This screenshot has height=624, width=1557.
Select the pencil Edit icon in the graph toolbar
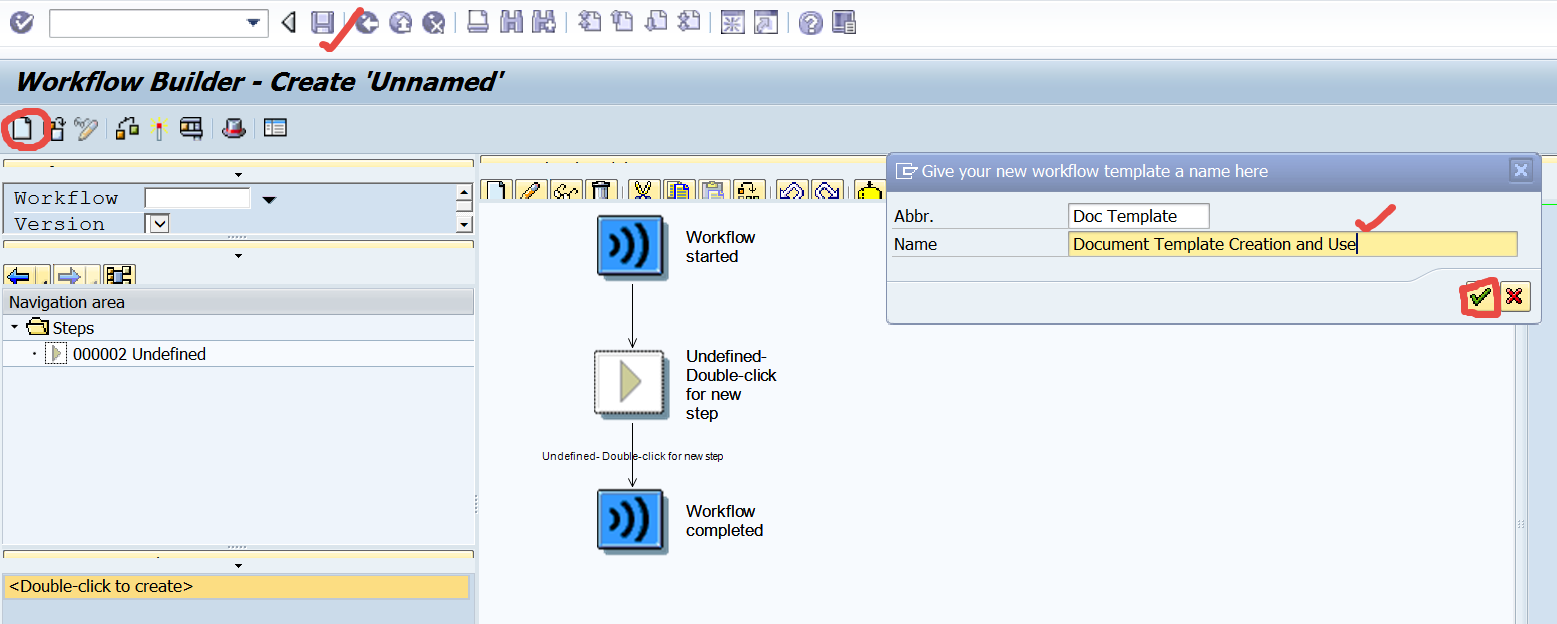tap(531, 190)
